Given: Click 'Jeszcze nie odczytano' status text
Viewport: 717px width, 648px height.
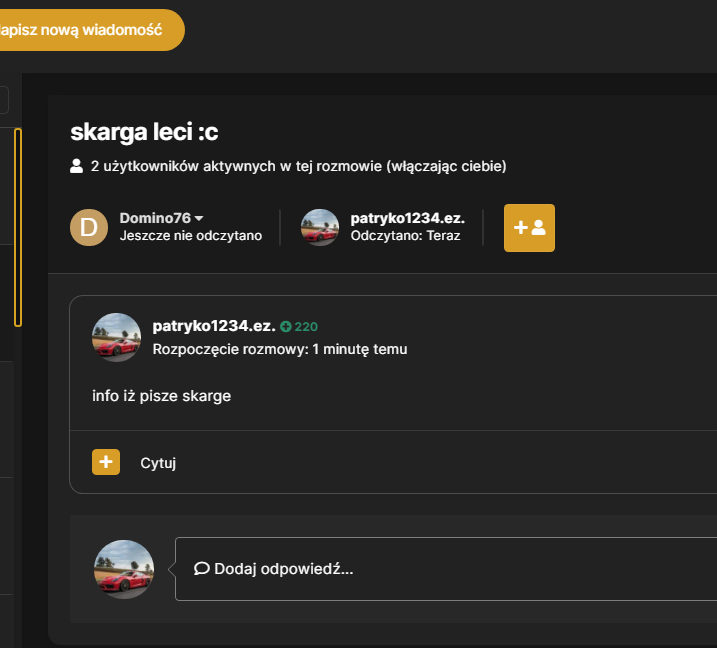Looking at the screenshot, I should point(191,236).
